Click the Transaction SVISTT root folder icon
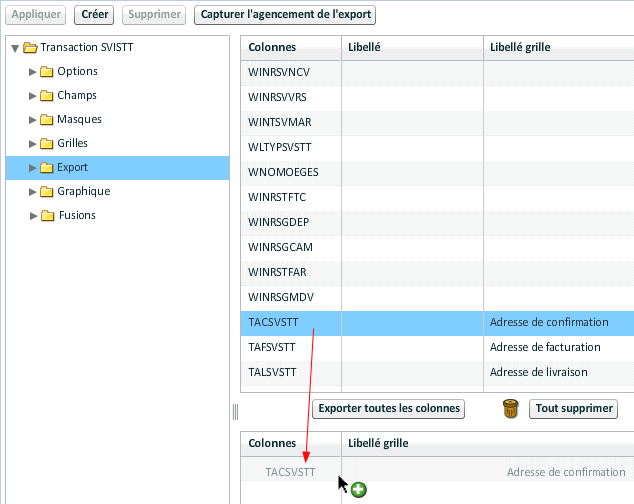The width and height of the screenshot is (634, 504). (30, 48)
